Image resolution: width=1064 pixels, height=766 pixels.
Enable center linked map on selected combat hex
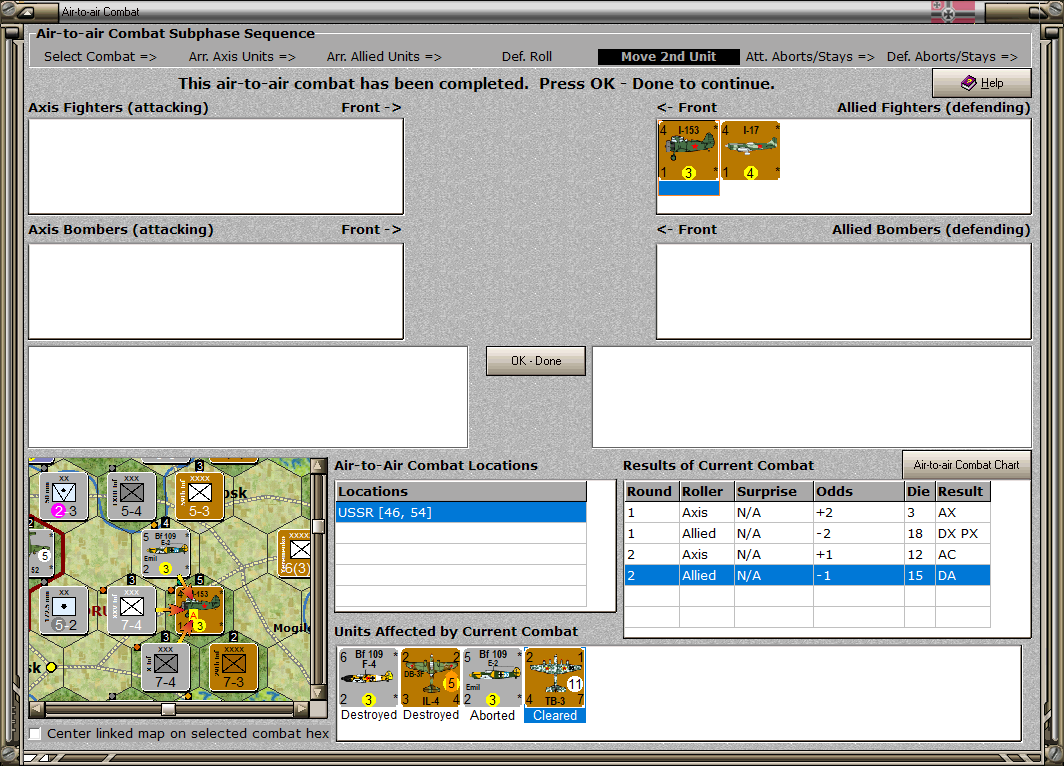[x=35, y=735]
